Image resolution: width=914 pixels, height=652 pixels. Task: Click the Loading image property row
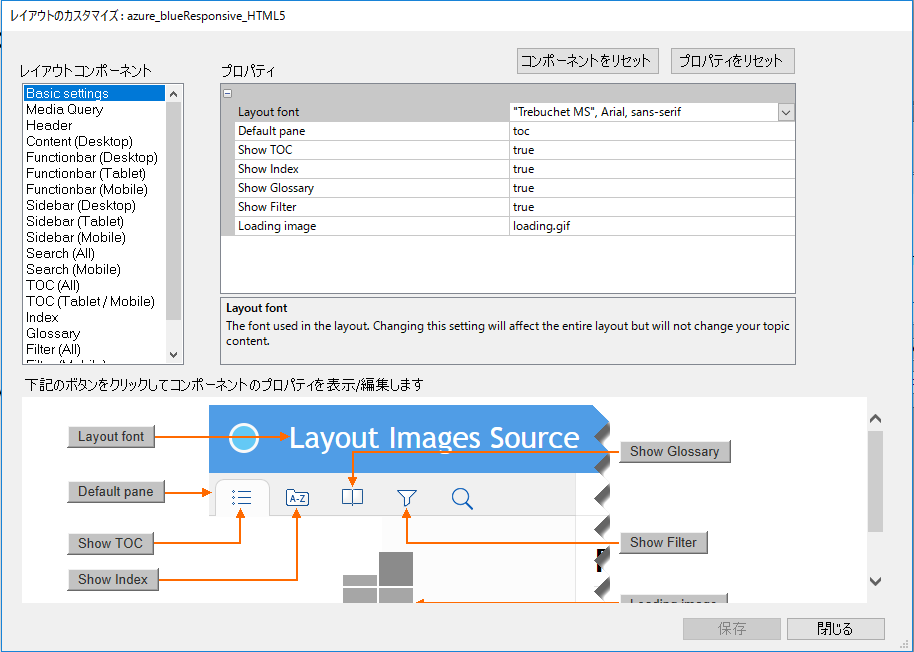[x=277, y=226]
